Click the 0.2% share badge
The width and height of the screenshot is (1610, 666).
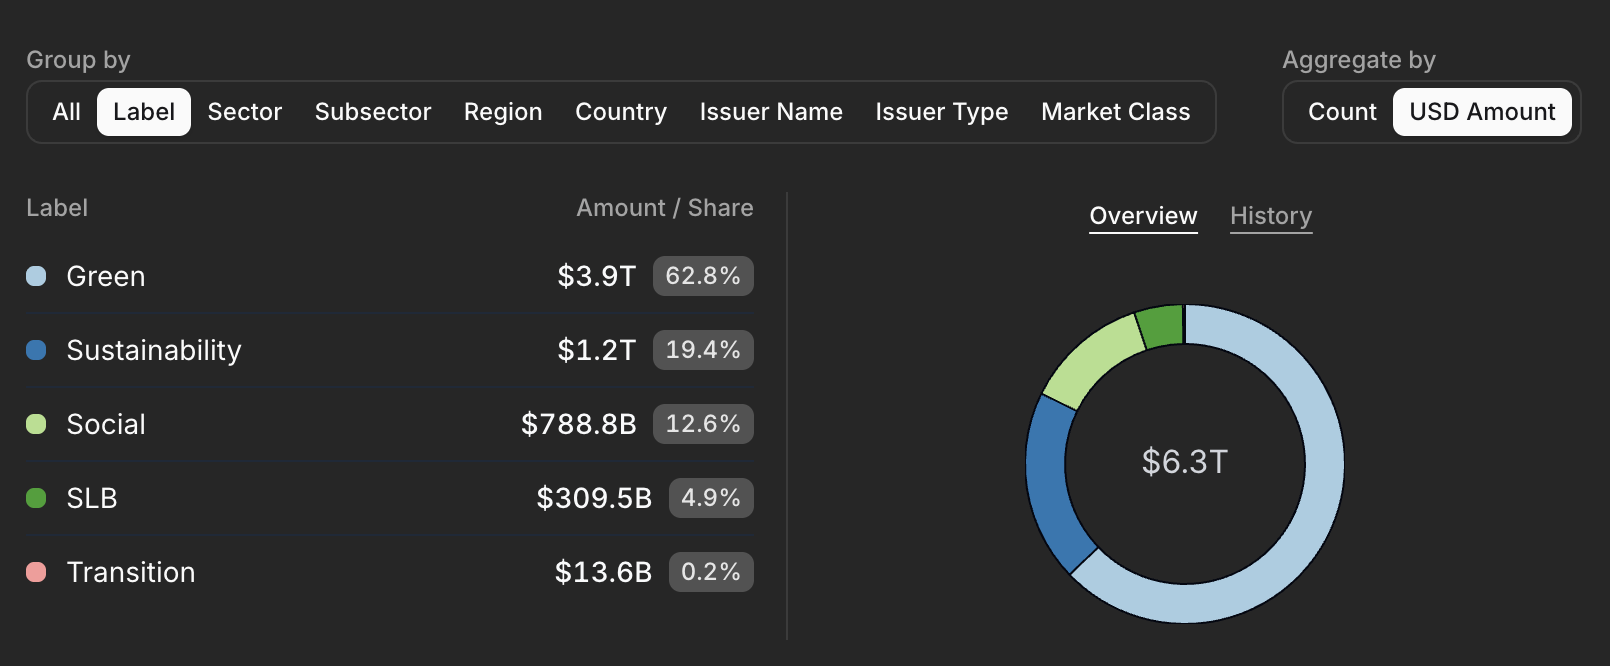711,572
